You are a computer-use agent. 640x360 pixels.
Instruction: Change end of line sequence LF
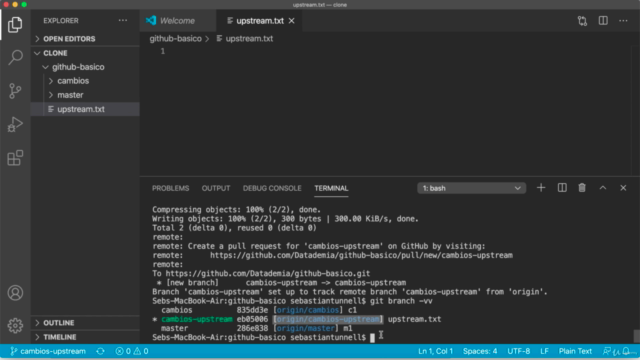tap(544, 351)
